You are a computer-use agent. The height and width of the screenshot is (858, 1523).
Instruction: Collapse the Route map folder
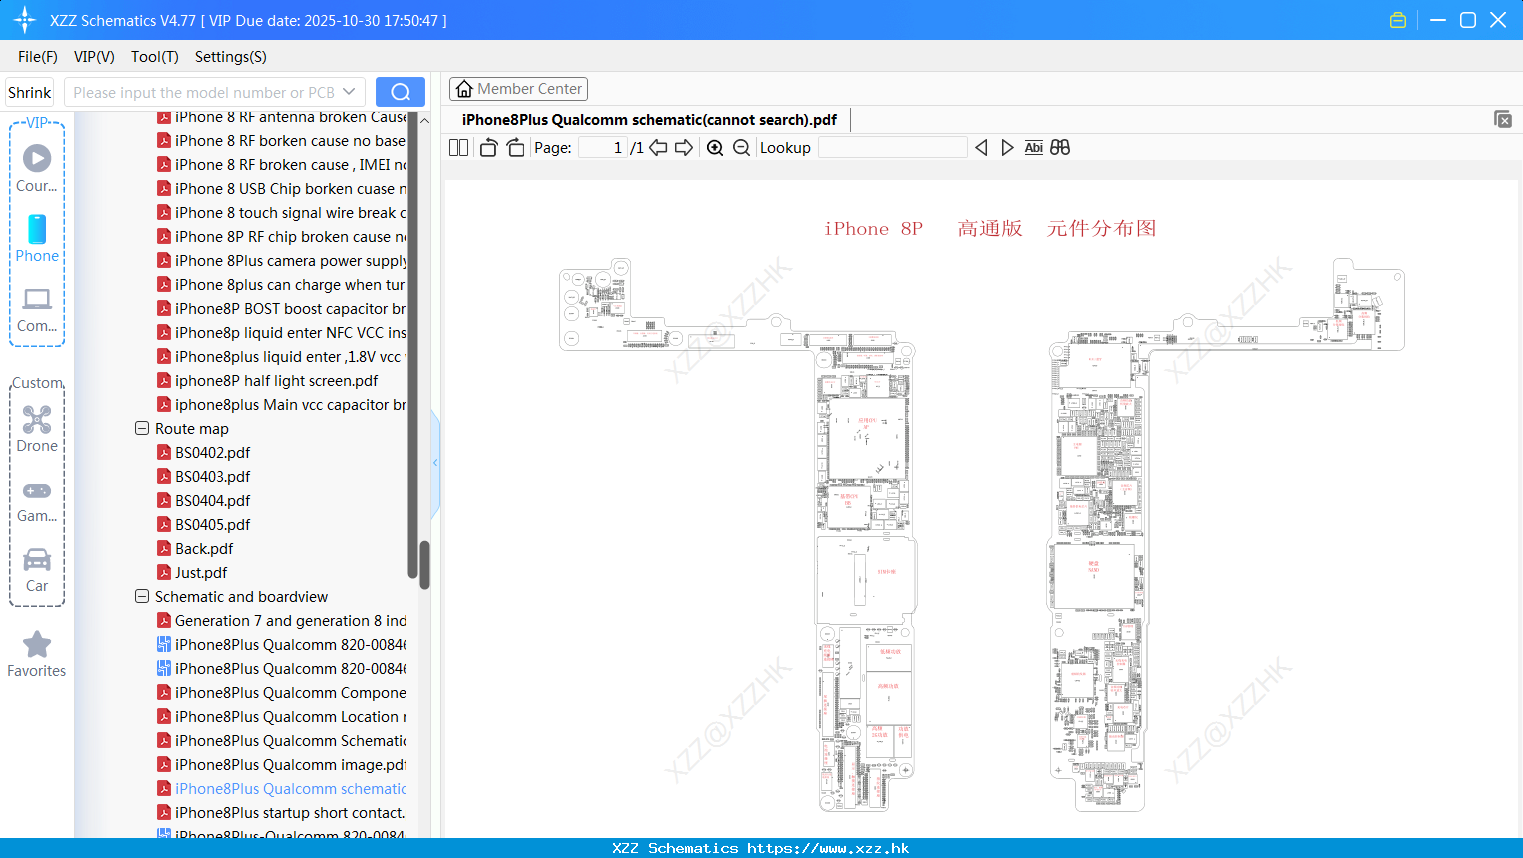pos(142,428)
